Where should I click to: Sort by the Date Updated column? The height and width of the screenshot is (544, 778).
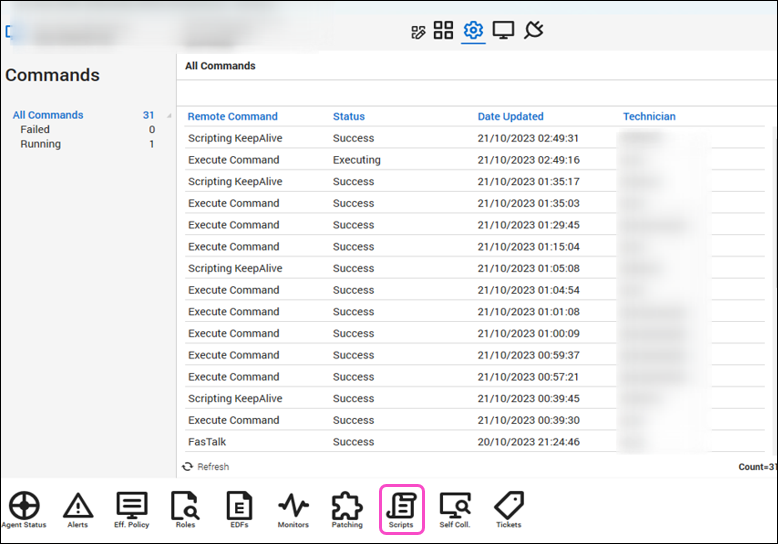(510, 117)
